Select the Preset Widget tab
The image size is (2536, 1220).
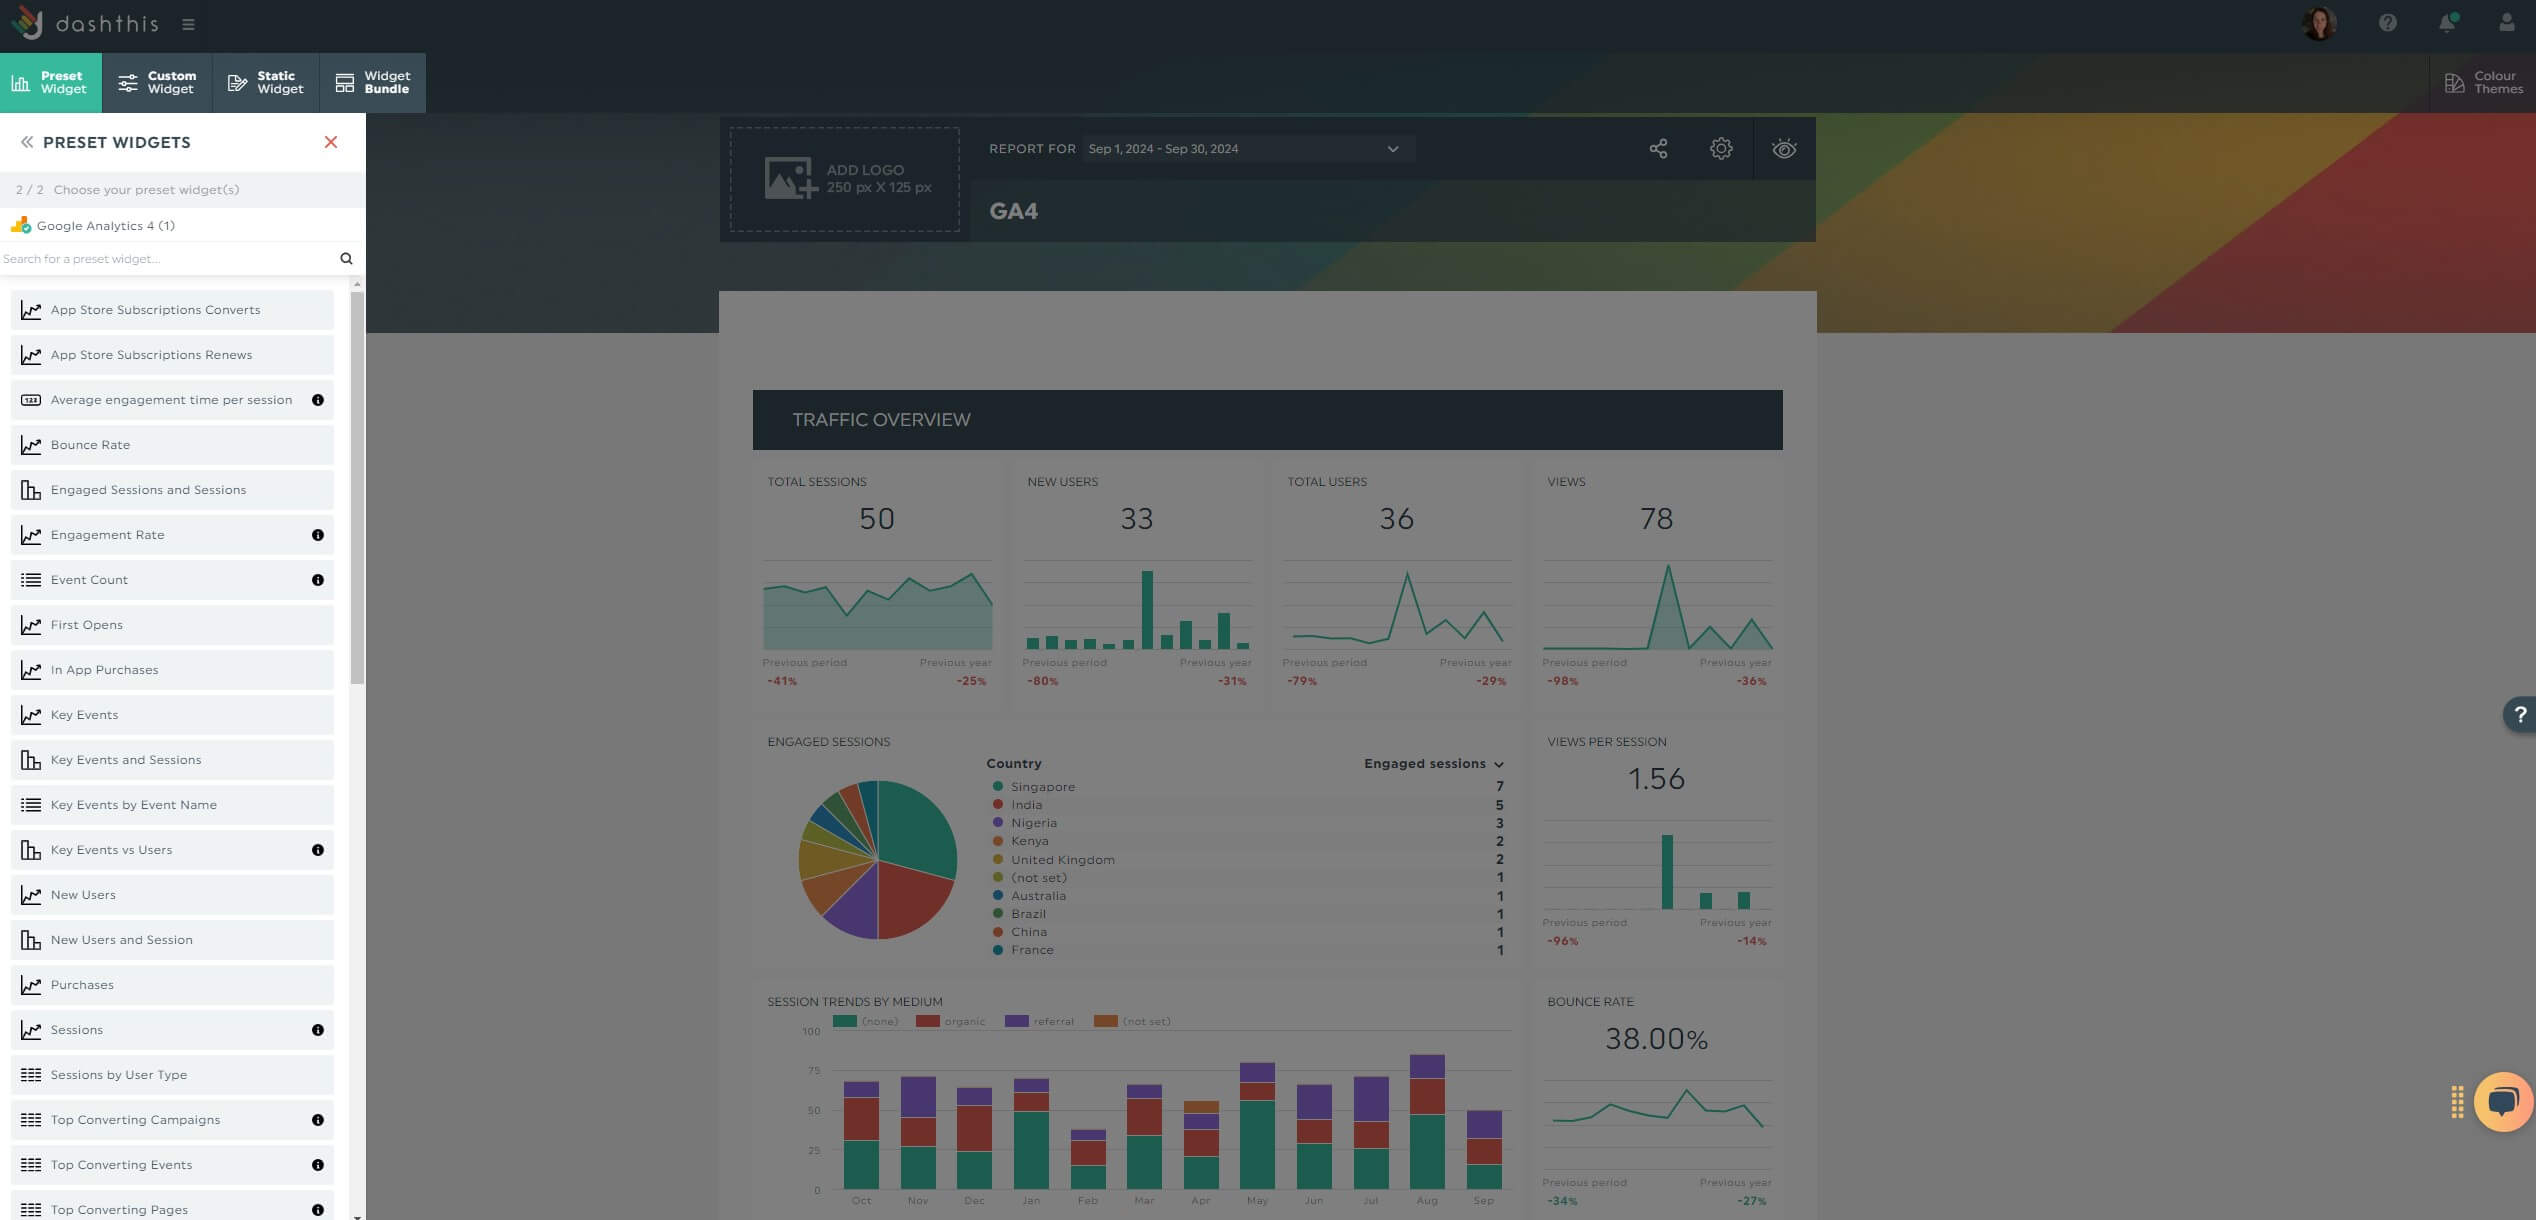(60, 81)
